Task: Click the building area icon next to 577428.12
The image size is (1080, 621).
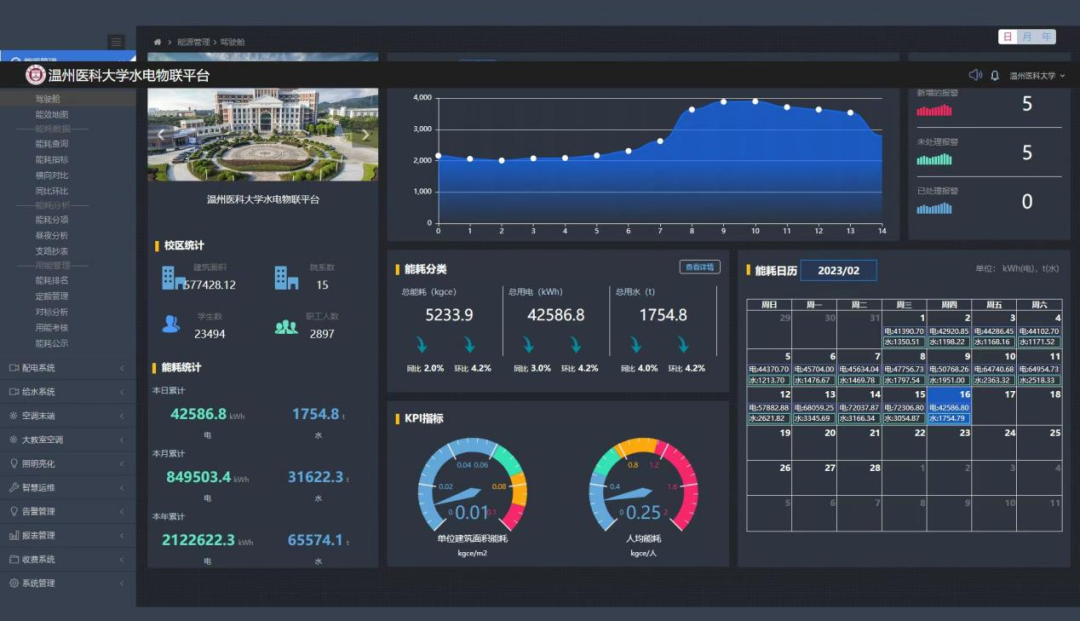Action: pyautogui.click(x=173, y=277)
